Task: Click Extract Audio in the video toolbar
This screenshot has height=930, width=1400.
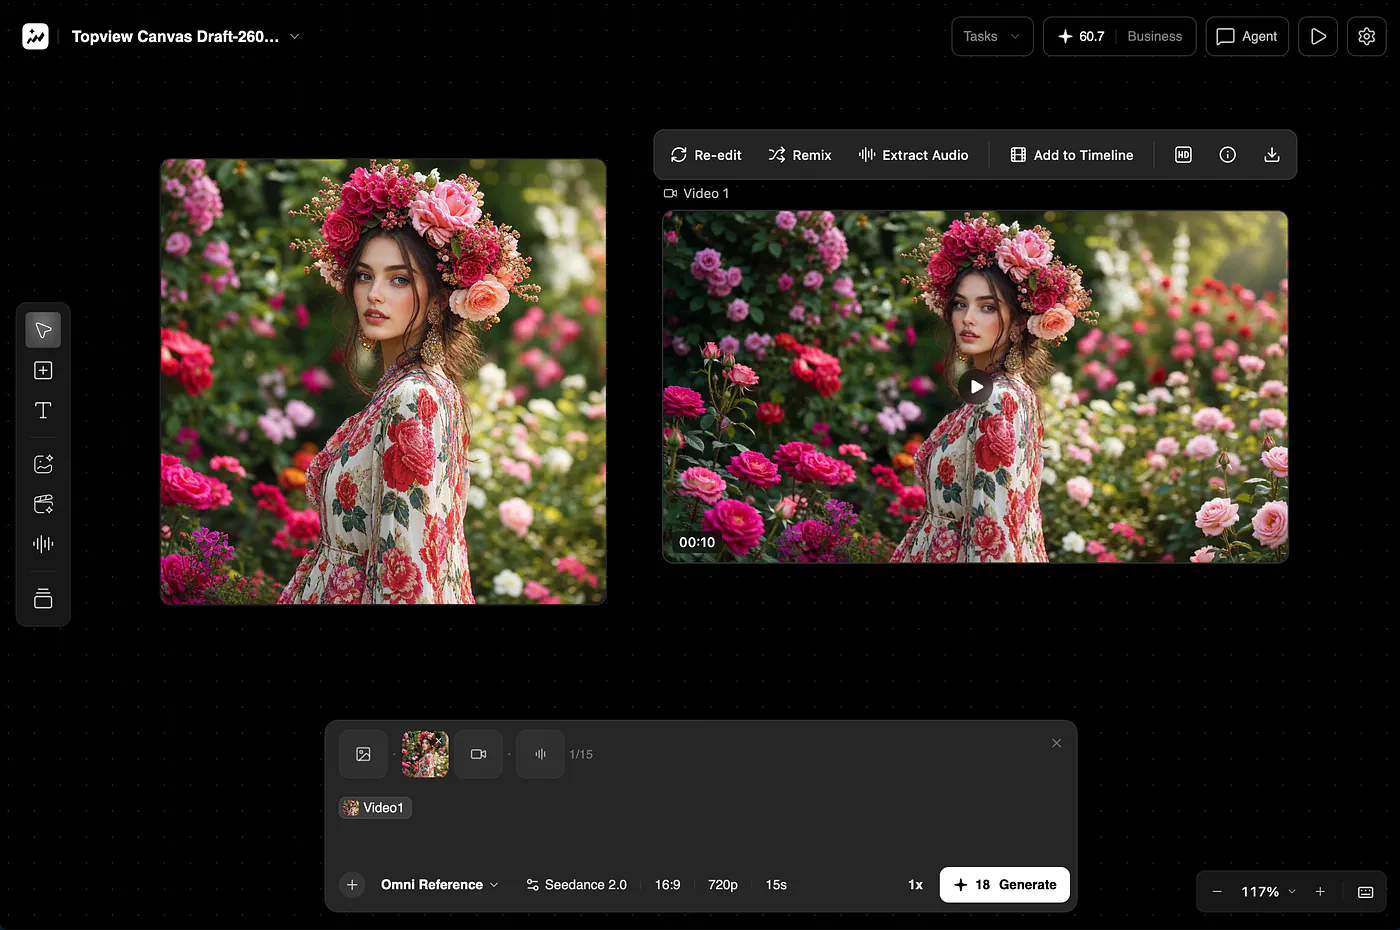Action: [913, 155]
